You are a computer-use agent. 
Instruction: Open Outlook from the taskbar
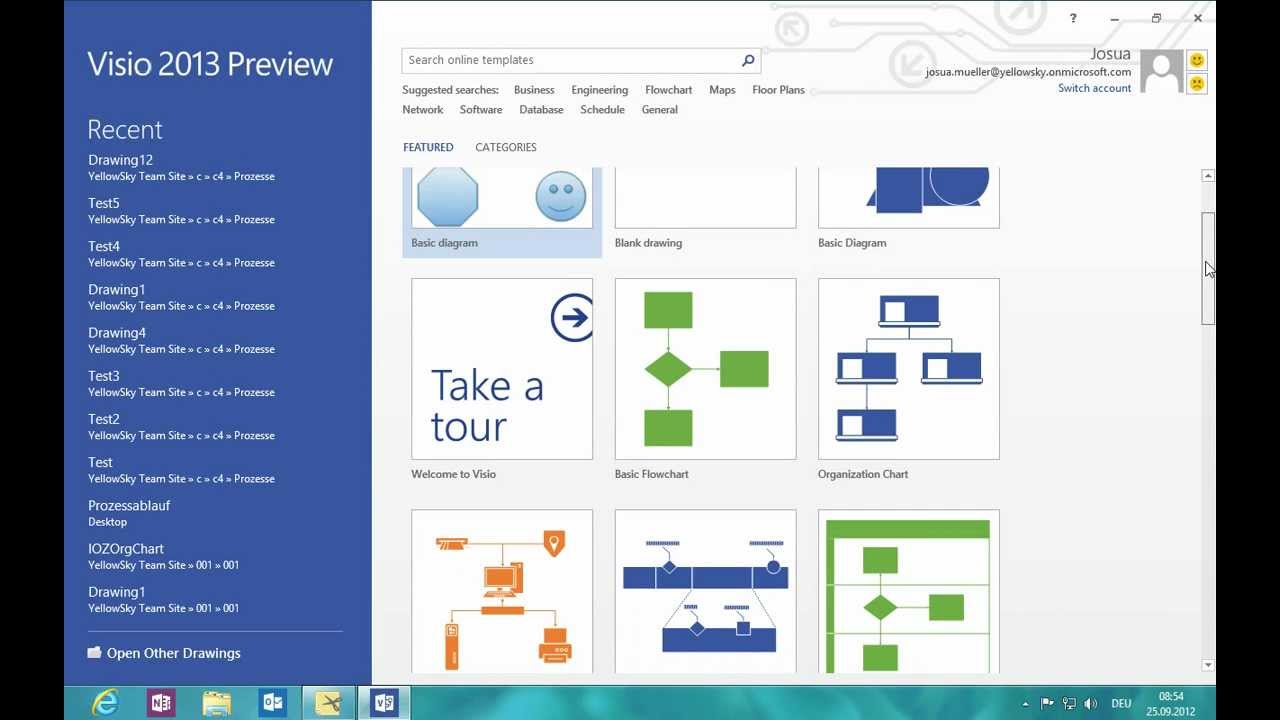click(x=273, y=703)
